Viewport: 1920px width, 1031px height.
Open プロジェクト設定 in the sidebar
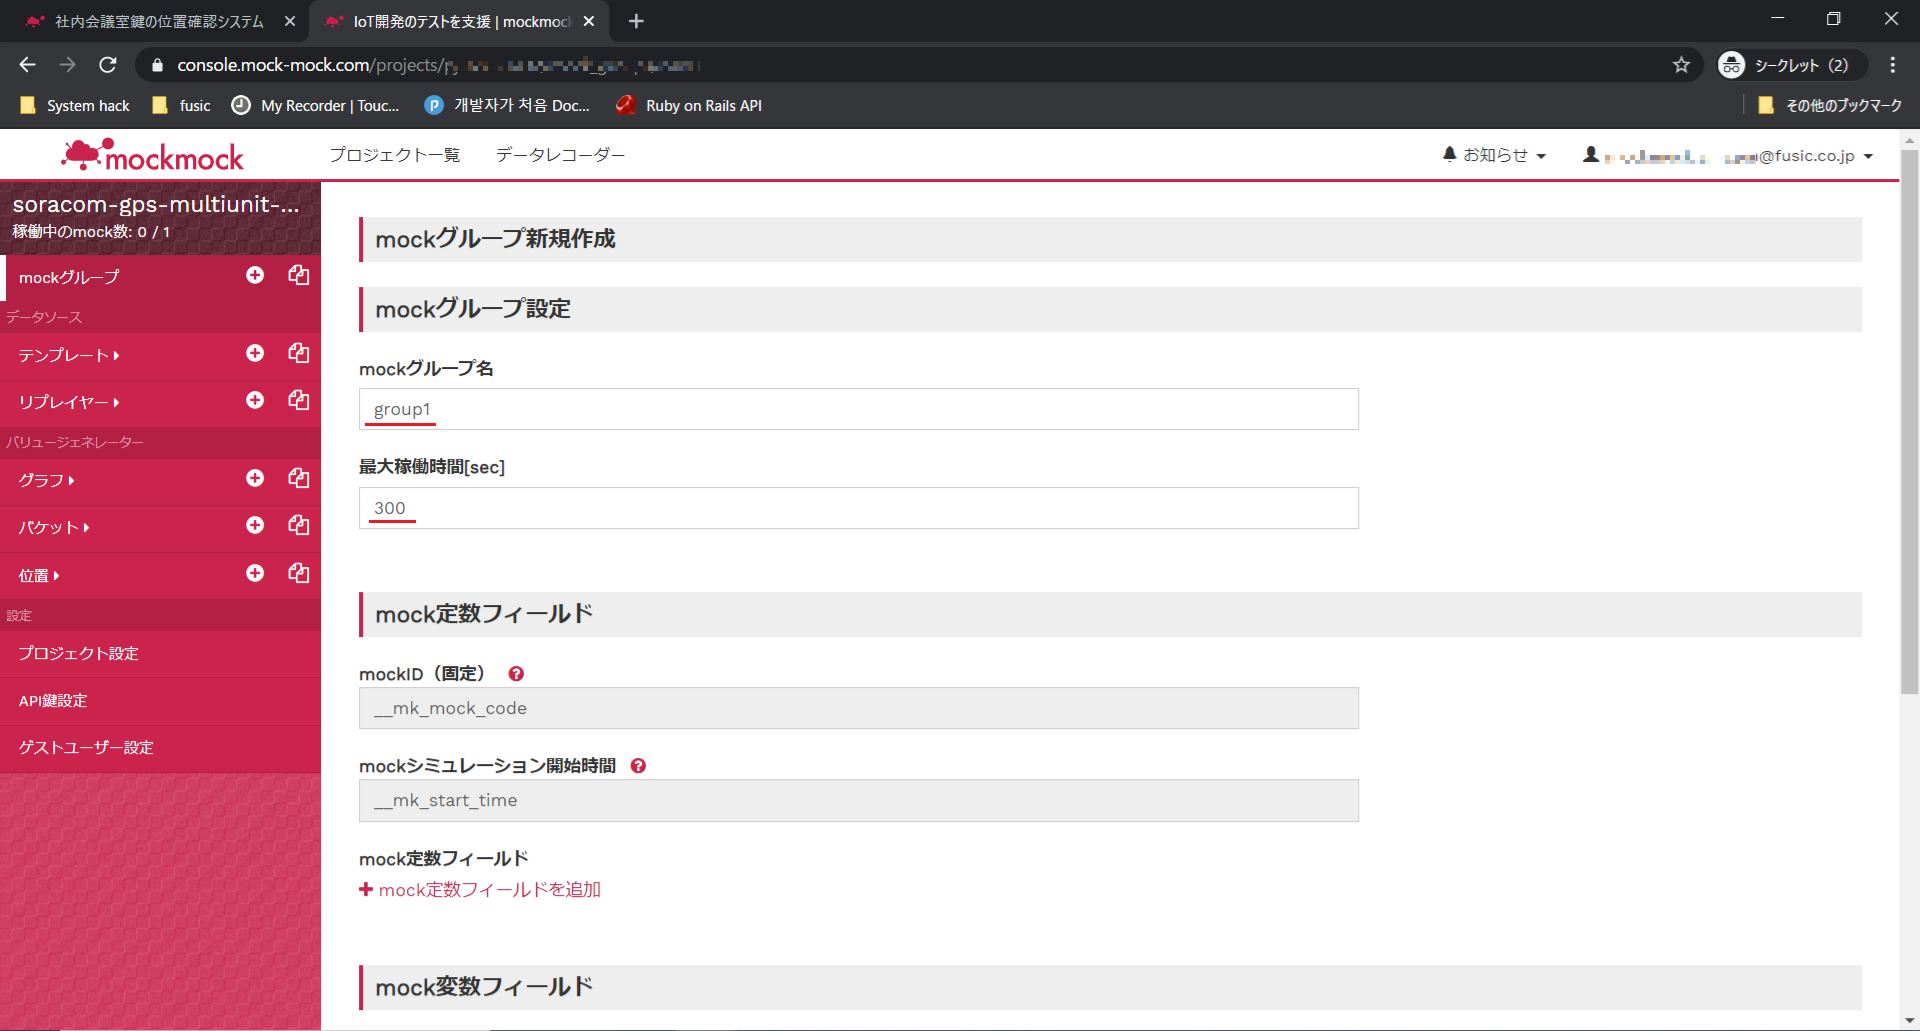coord(78,653)
